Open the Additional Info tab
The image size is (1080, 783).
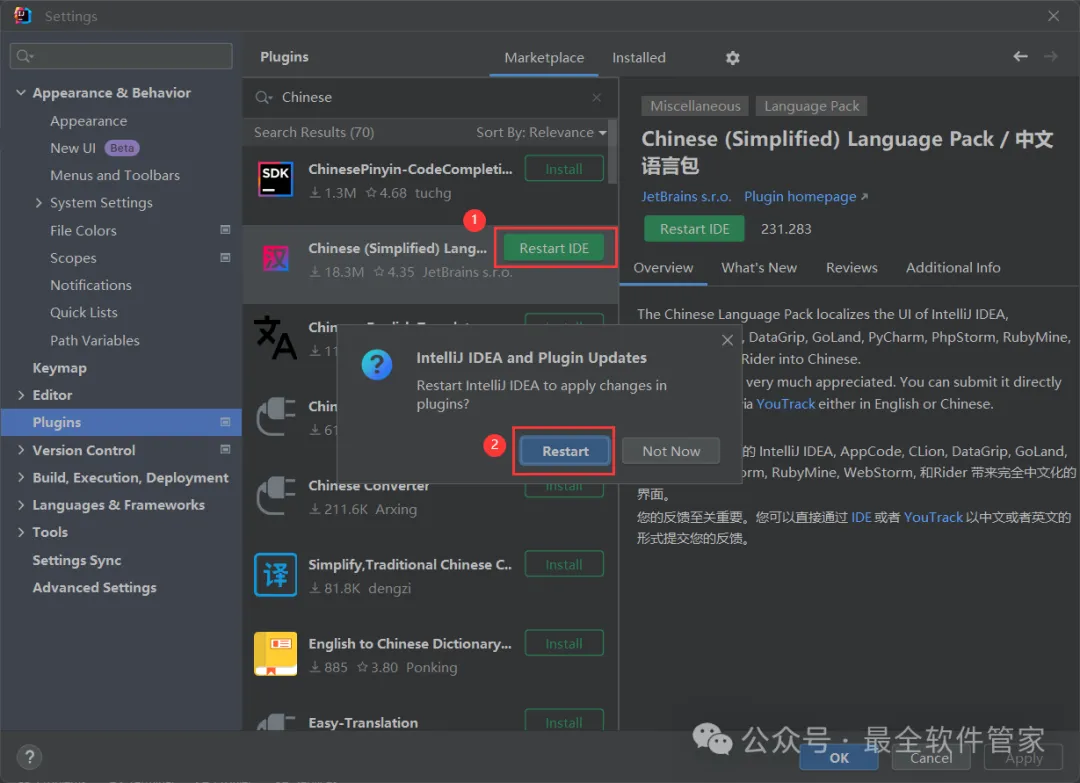pyautogui.click(x=953, y=268)
